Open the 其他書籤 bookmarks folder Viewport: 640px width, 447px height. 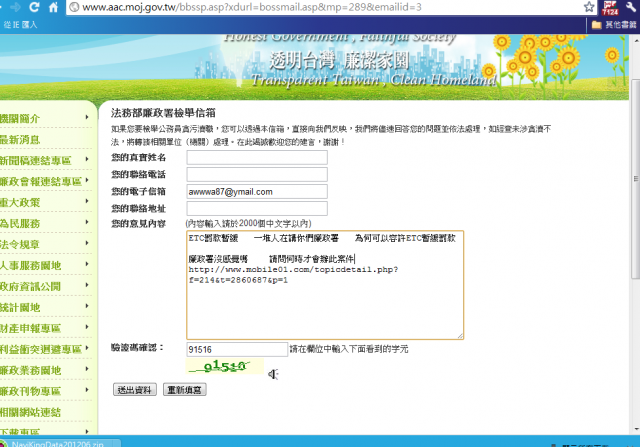tap(614, 25)
